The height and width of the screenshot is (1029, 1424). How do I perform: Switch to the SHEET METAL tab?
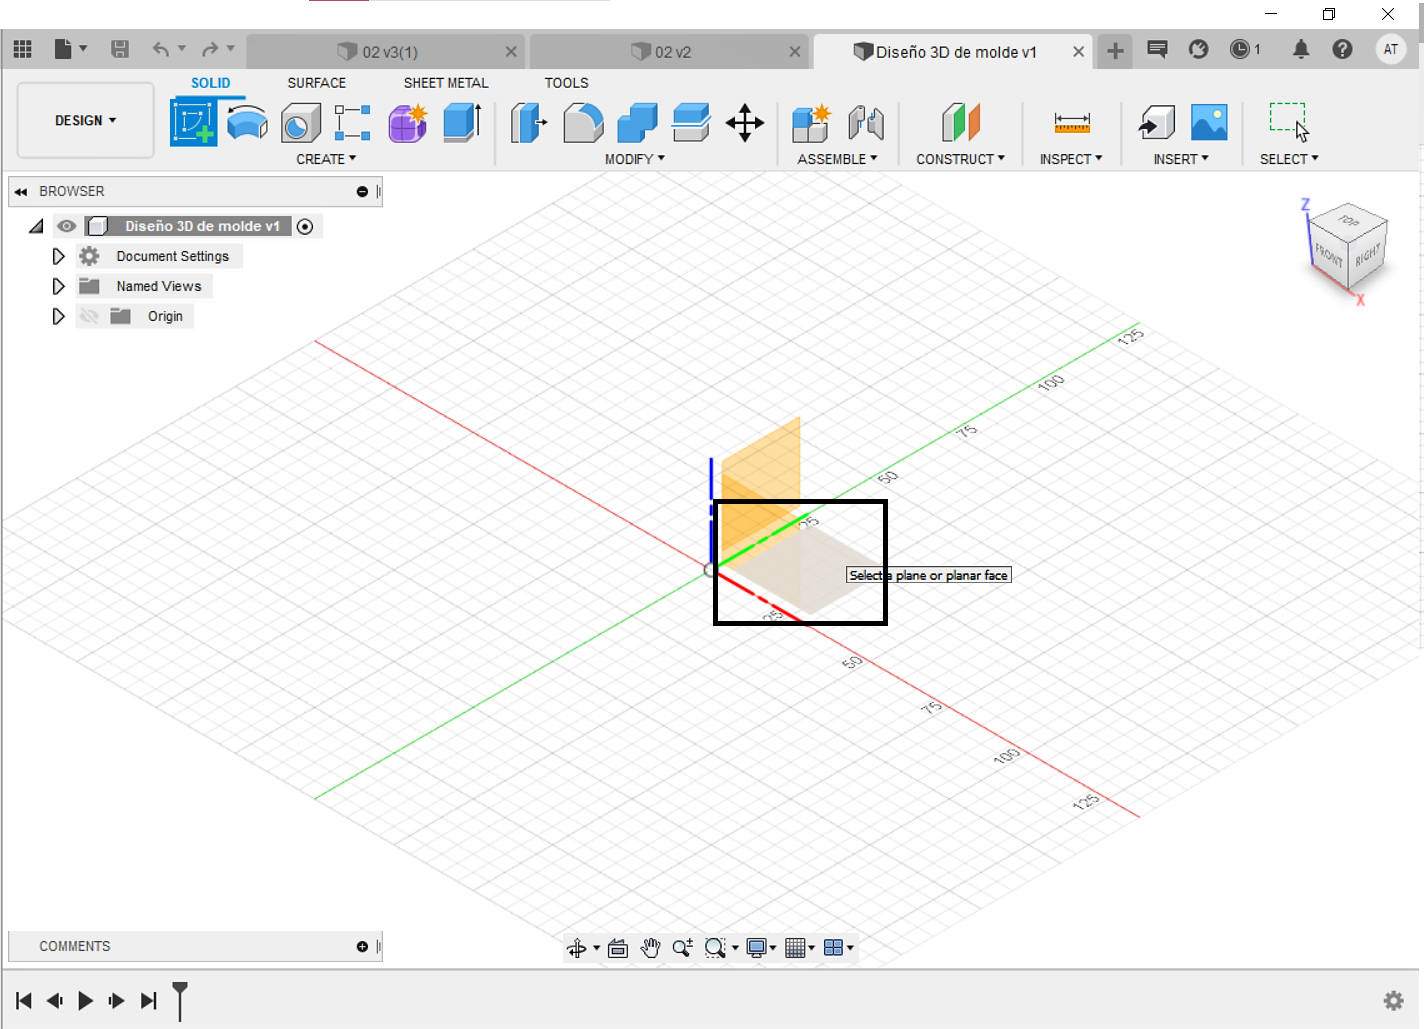pyautogui.click(x=446, y=83)
